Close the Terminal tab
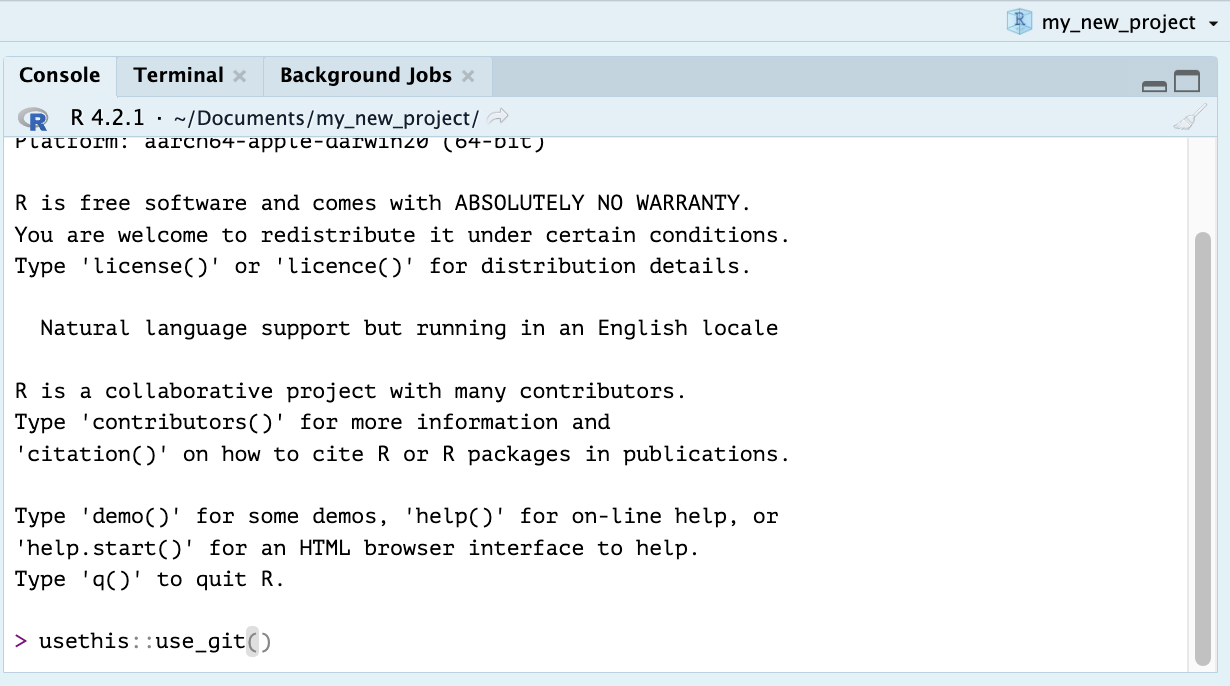 pyautogui.click(x=239, y=76)
